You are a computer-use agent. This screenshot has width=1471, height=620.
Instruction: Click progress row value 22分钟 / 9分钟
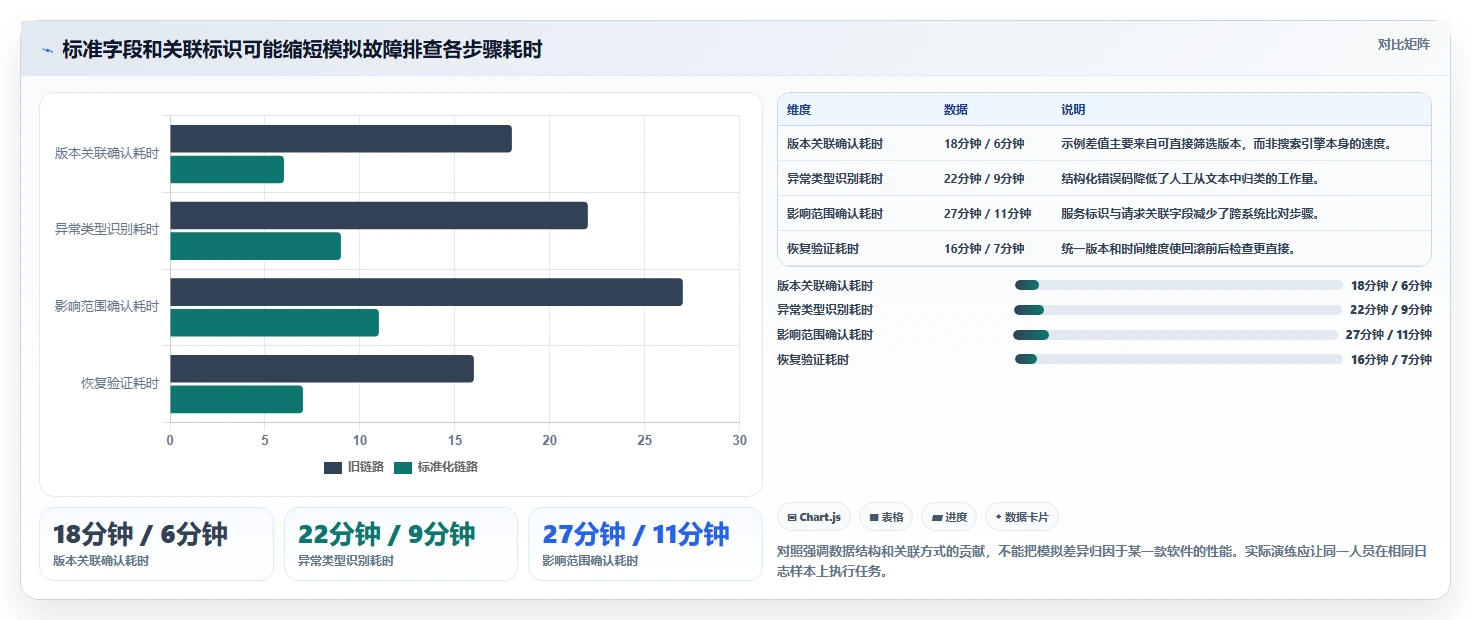point(1391,310)
